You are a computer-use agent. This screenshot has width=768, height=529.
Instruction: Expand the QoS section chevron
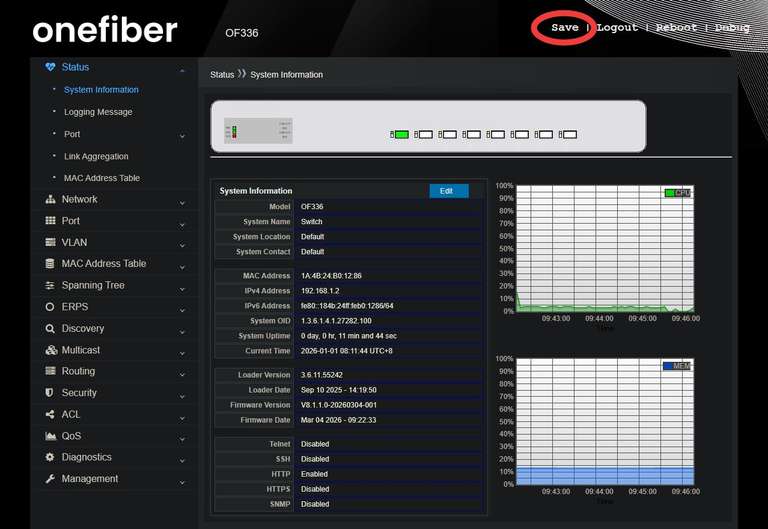182,439
